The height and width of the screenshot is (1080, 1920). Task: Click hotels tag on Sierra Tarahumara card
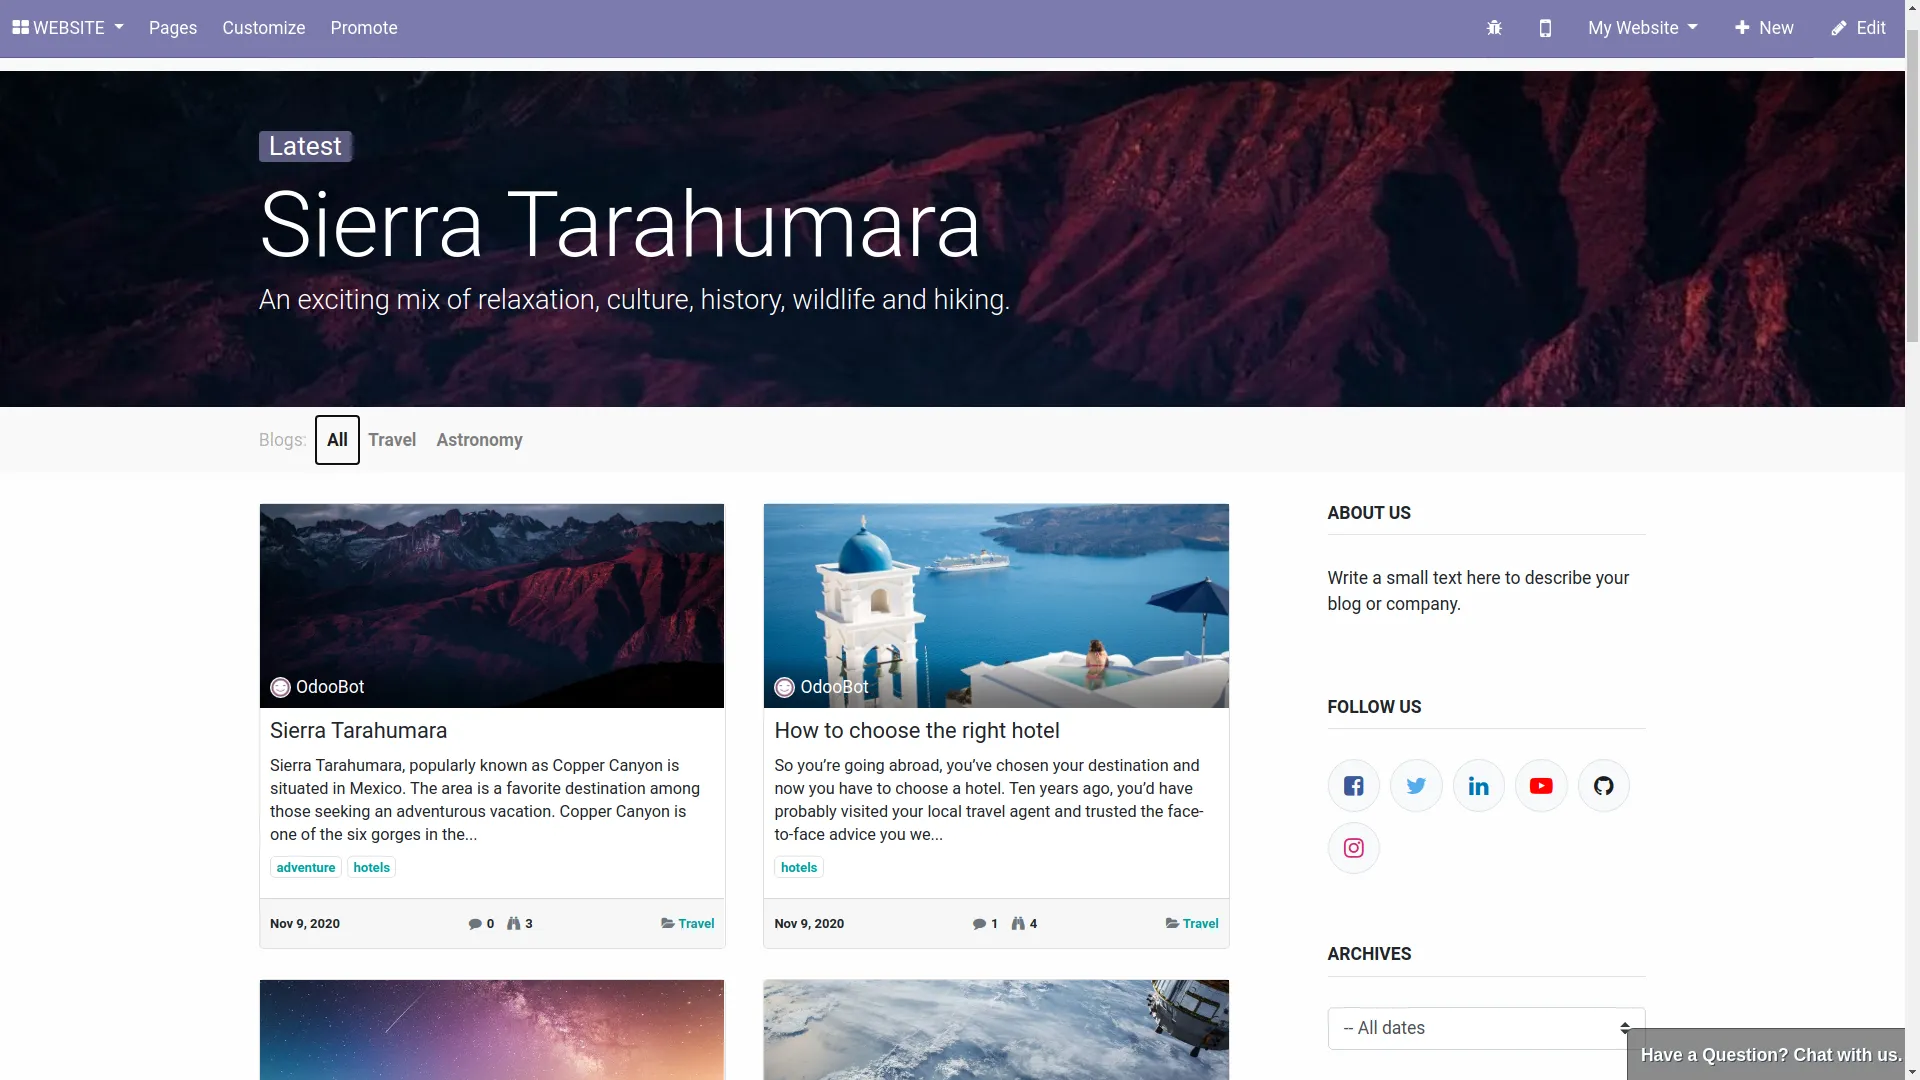[x=371, y=868]
